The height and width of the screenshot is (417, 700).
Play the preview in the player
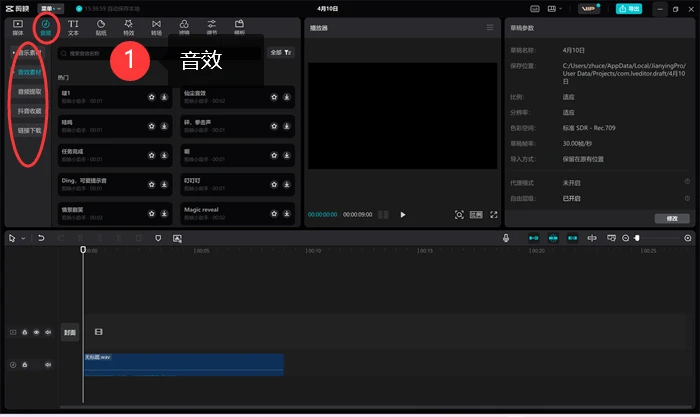403,215
